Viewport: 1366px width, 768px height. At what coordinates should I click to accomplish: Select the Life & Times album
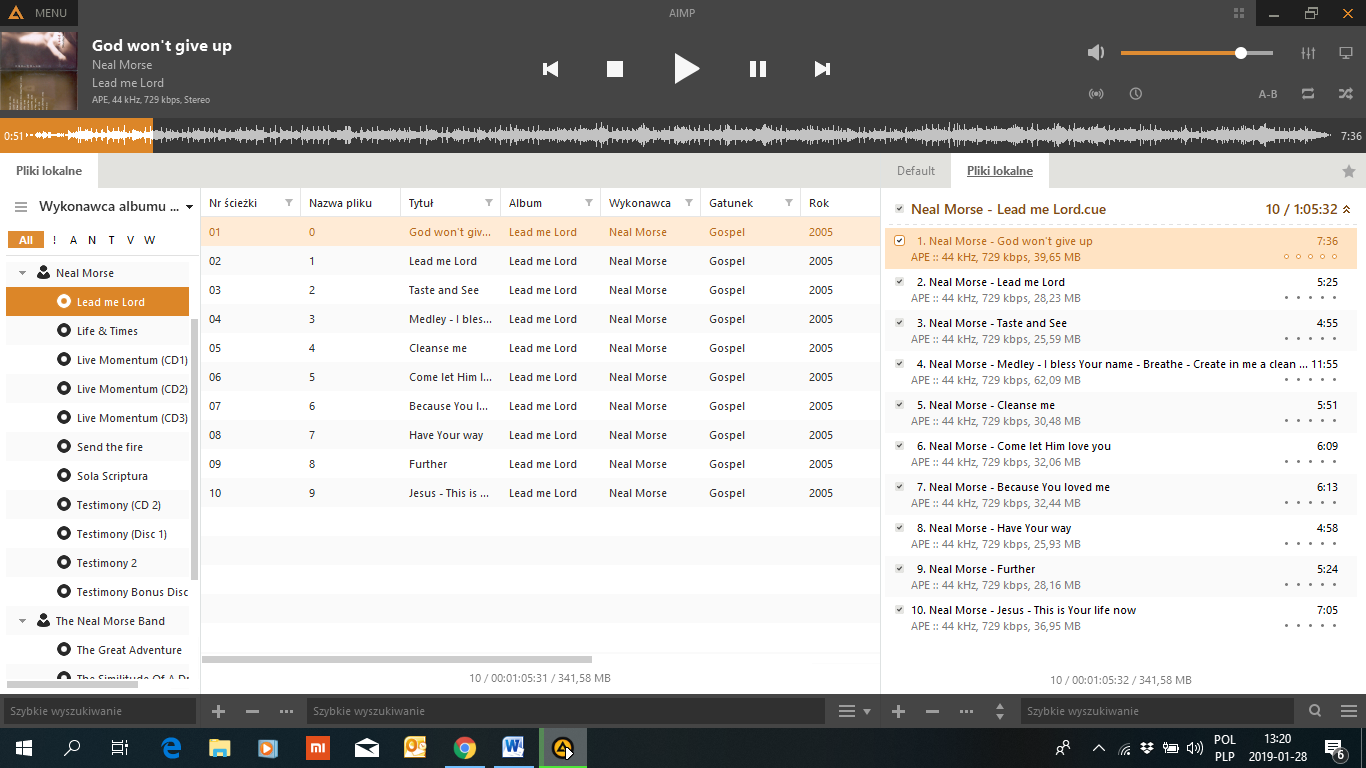[107, 331]
